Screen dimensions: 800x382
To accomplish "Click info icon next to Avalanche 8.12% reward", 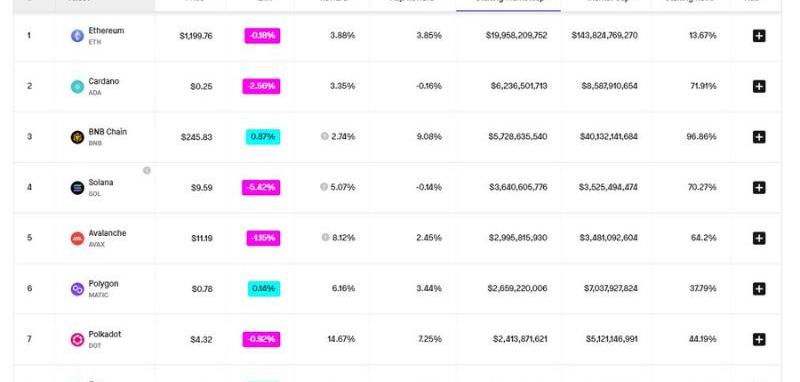I will point(325,237).
